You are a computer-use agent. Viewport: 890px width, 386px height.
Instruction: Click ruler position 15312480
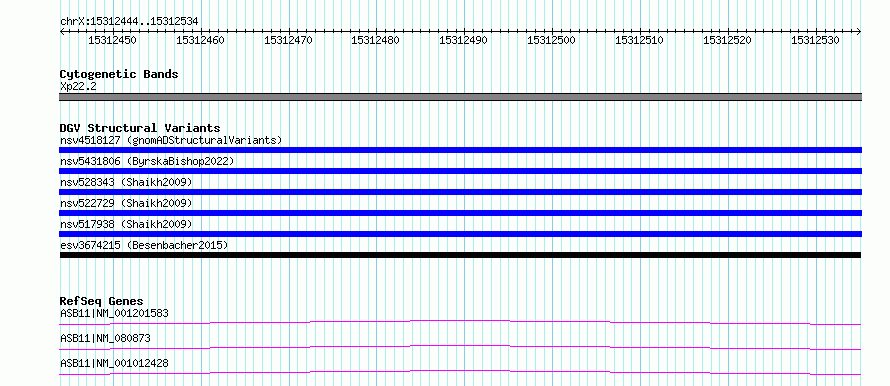pos(376,40)
